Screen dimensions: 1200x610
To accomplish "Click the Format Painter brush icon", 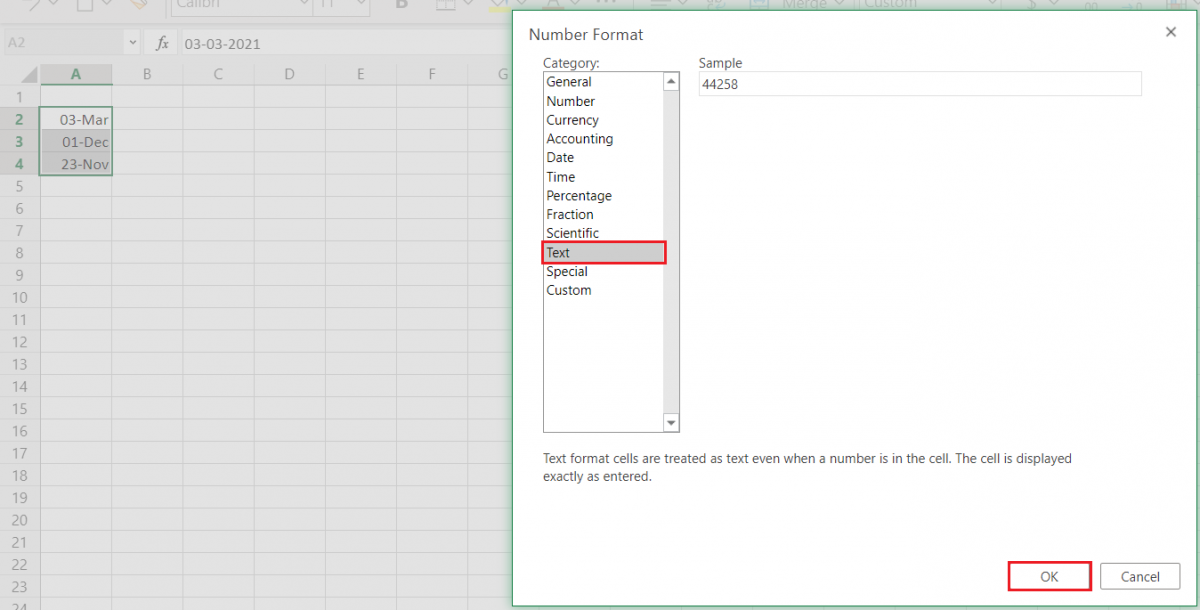I will (x=137, y=3).
